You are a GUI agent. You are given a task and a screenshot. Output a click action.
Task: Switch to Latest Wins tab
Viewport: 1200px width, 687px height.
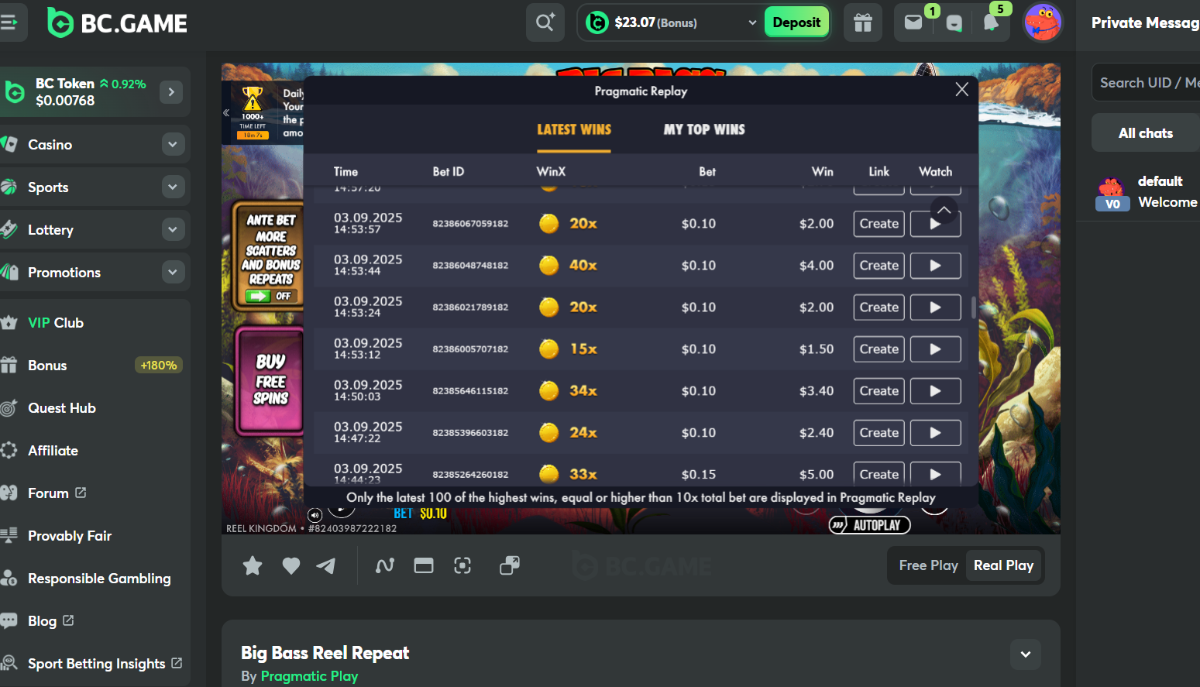(x=574, y=129)
